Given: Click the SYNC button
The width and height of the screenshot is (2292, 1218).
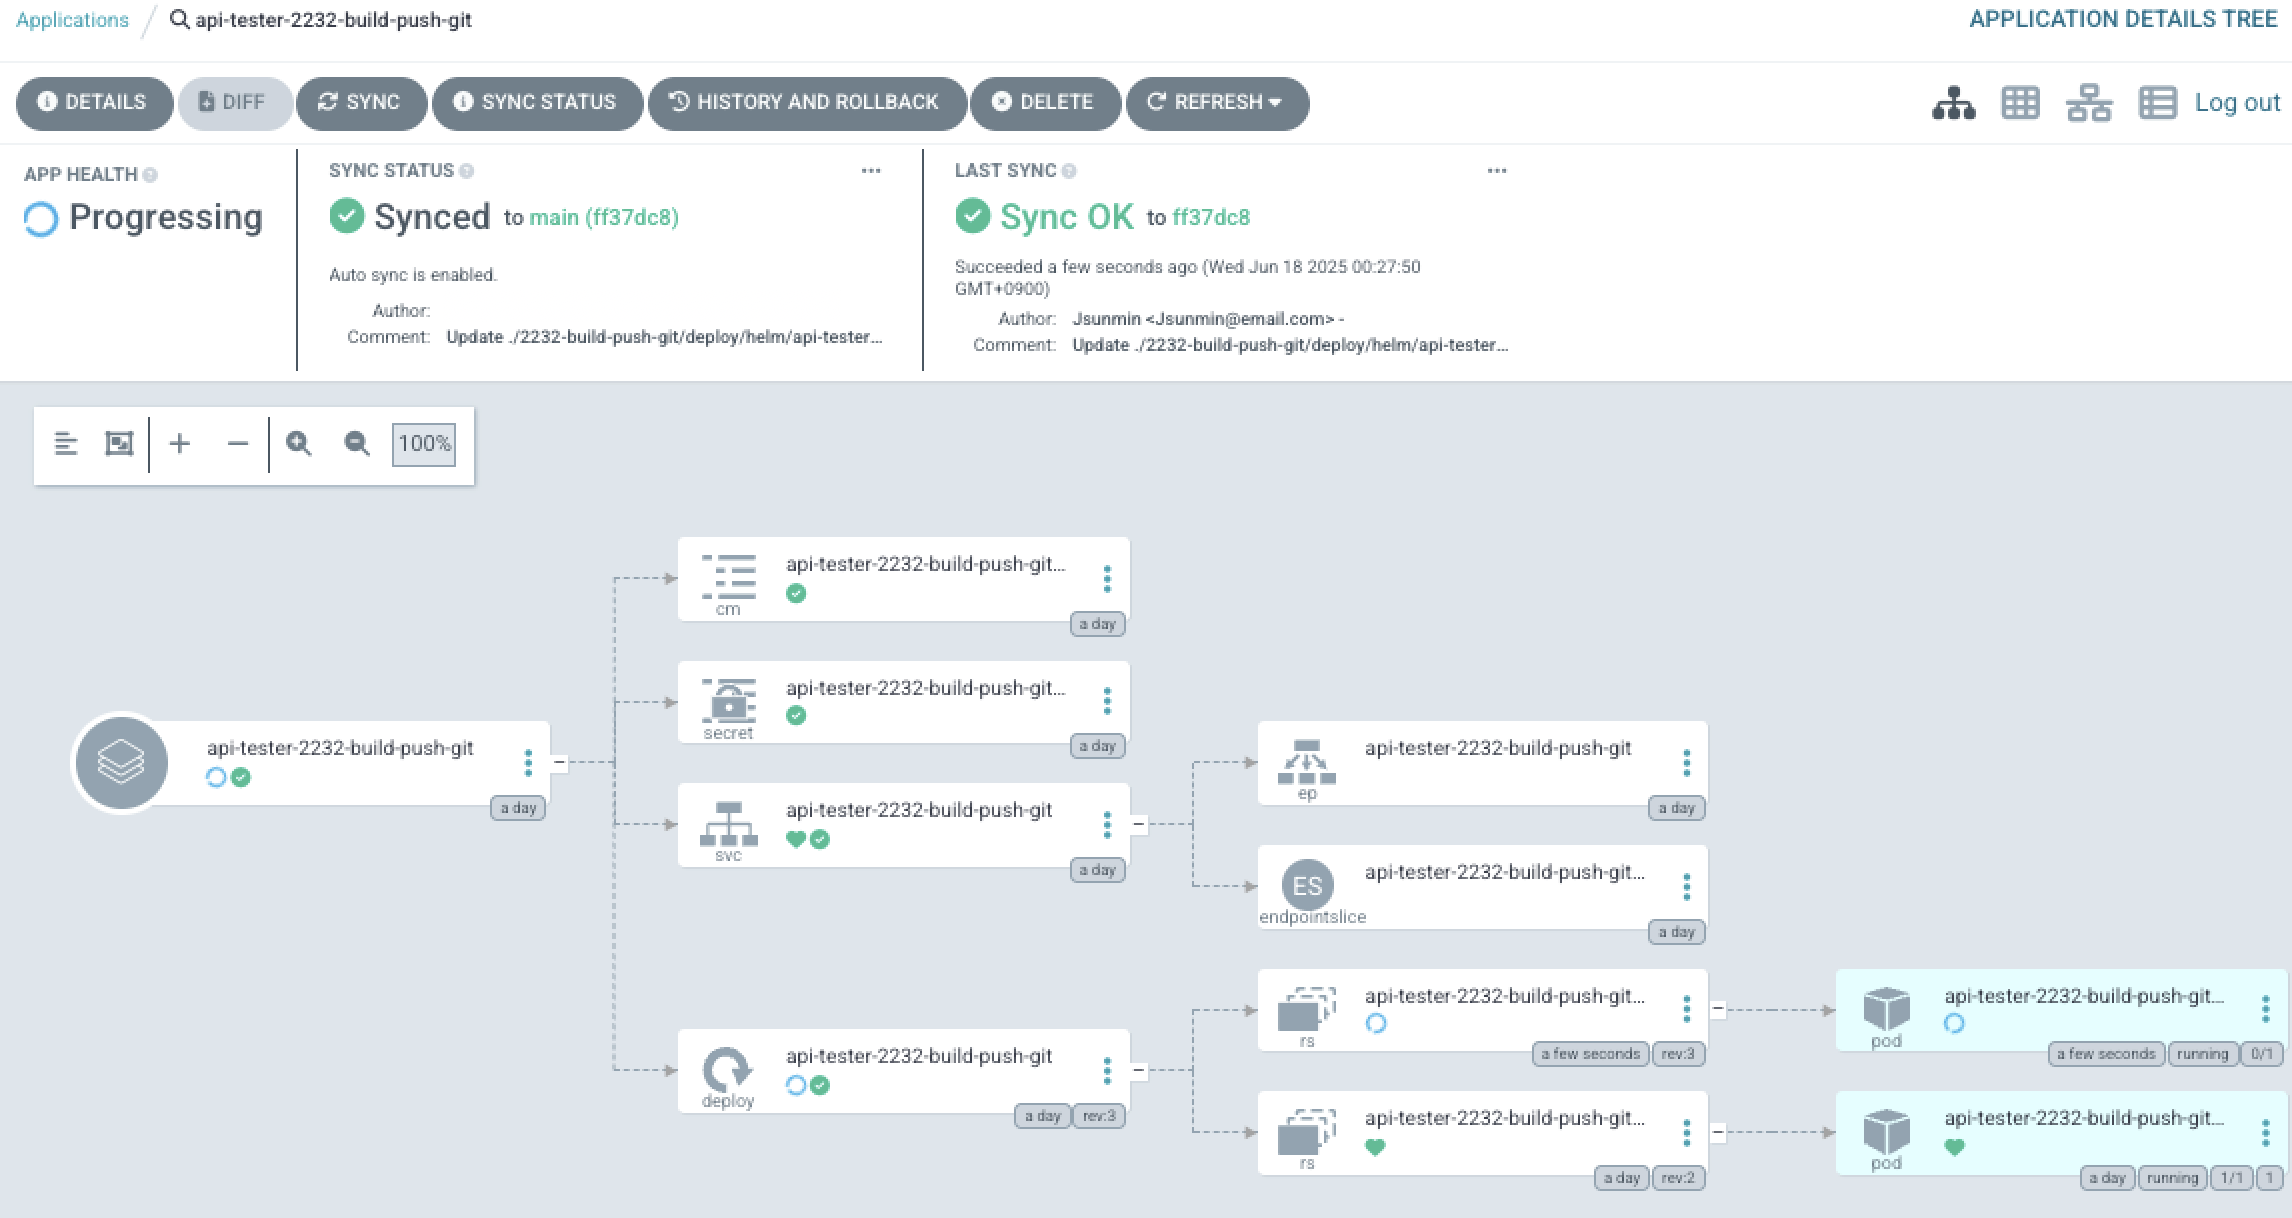Looking at the screenshot, I should [x=360, y=103].
